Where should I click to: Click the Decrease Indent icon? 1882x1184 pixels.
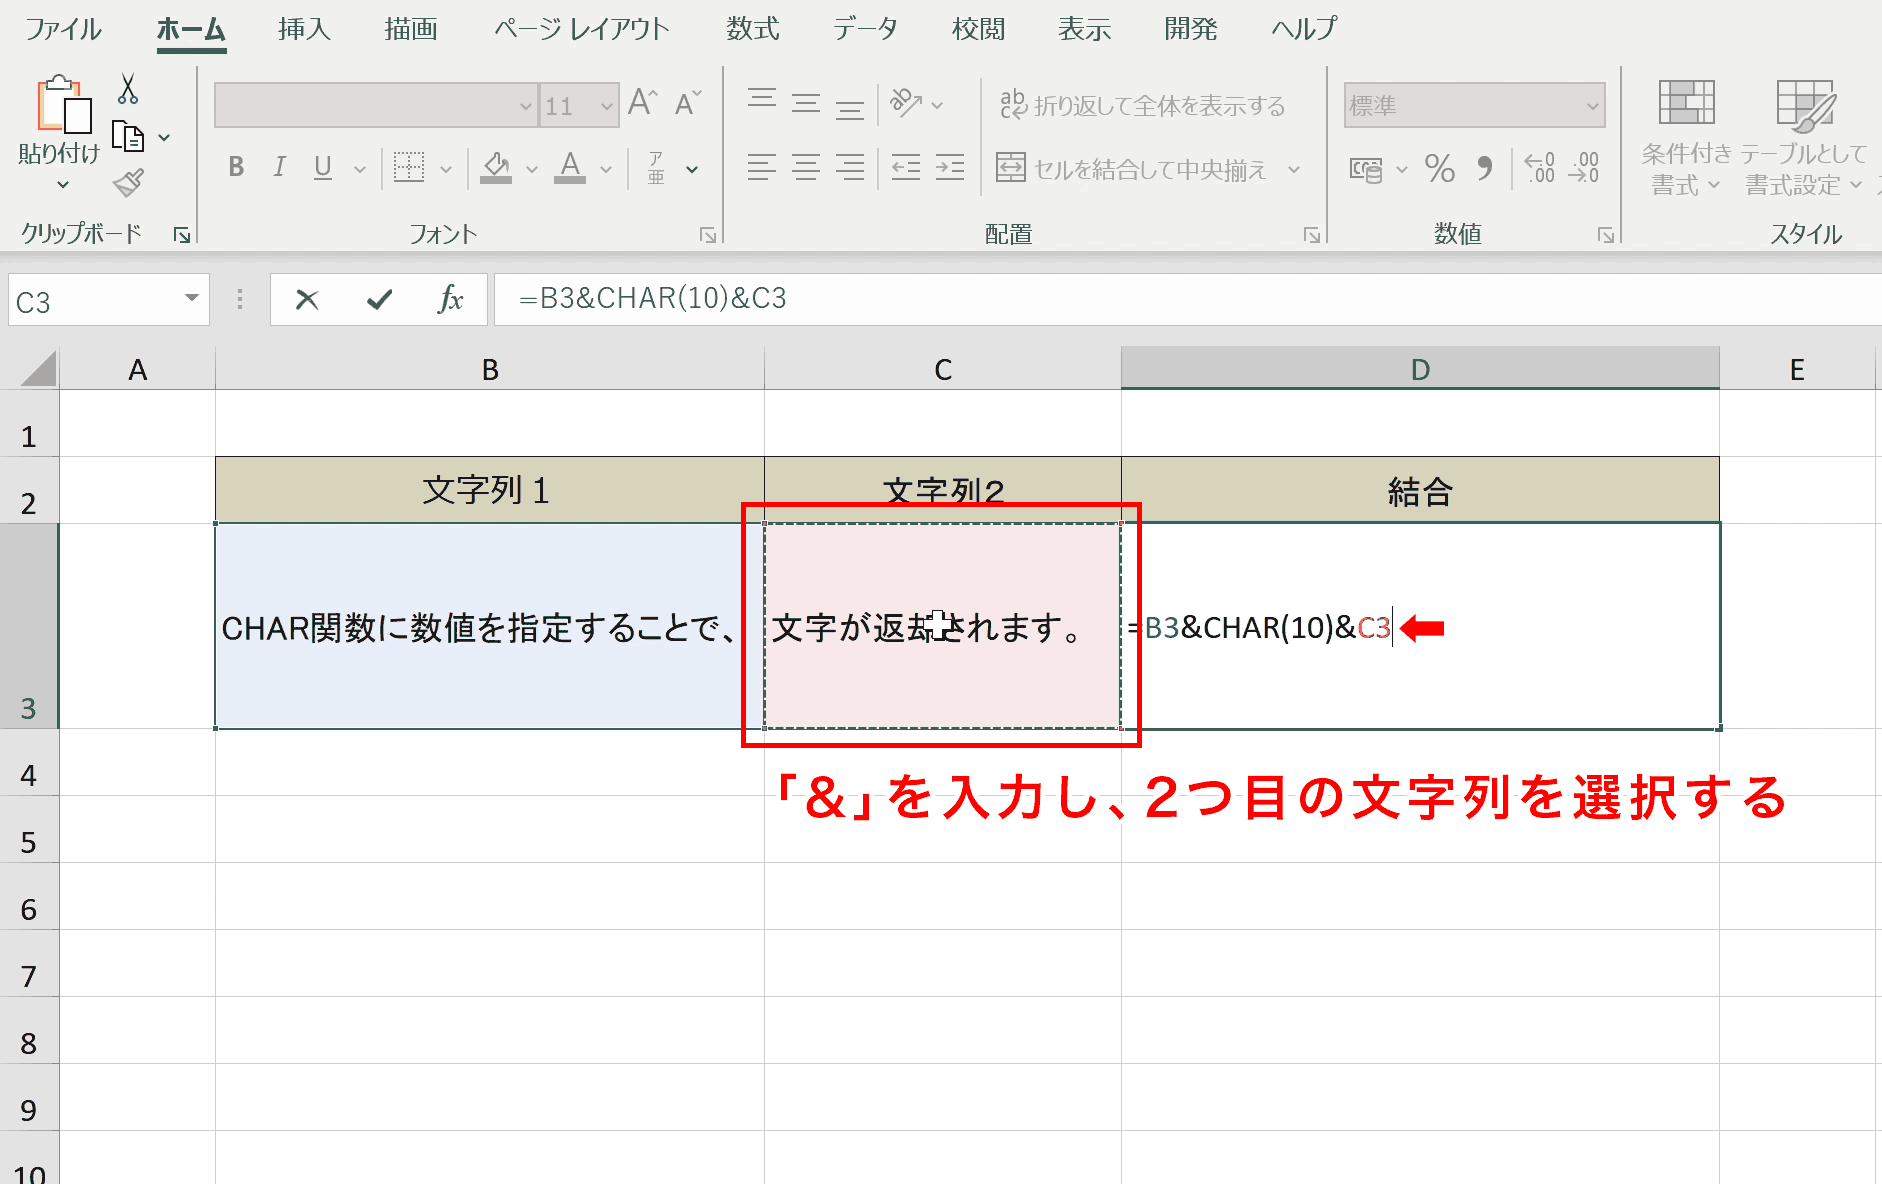pos(906,167)
